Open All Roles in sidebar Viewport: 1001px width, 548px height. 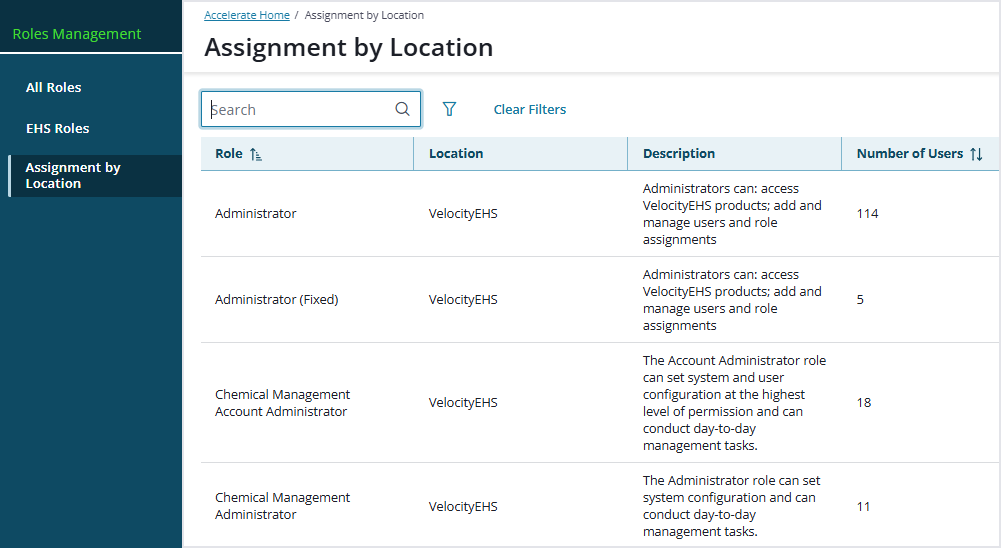(54, 87)
